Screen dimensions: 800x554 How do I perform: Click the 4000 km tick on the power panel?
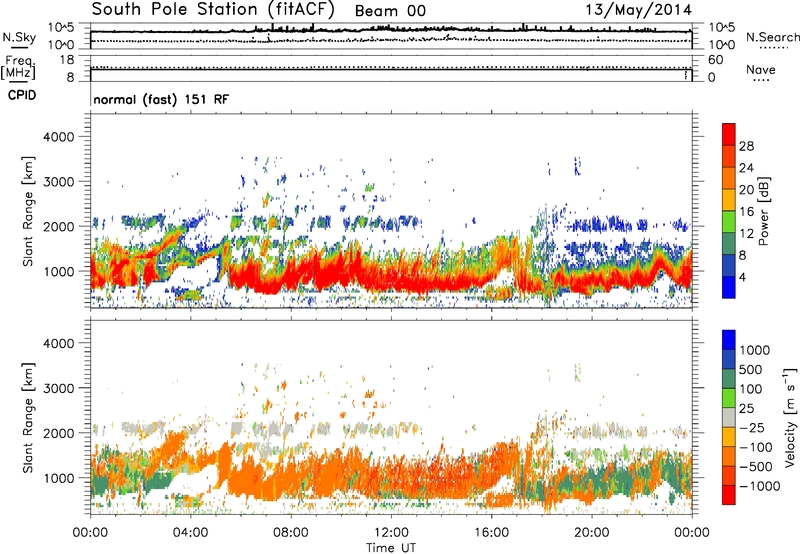click(59, 137)
